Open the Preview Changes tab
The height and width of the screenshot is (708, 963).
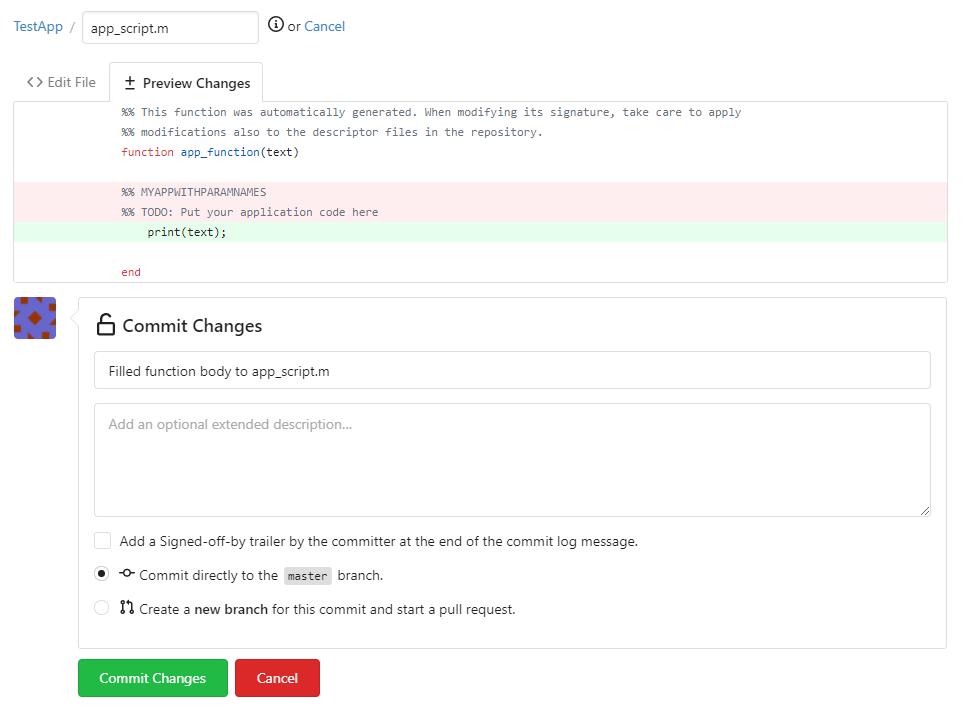coord(186,83)
